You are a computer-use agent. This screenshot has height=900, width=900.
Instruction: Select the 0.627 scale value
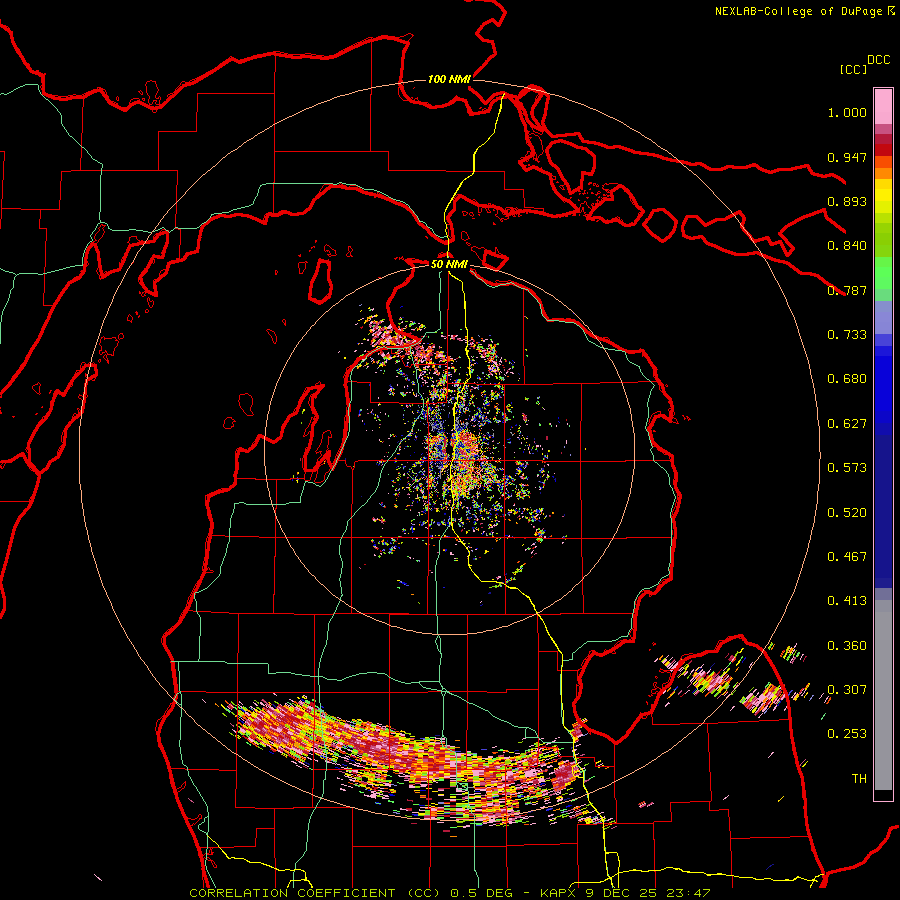tap(847, 424)
